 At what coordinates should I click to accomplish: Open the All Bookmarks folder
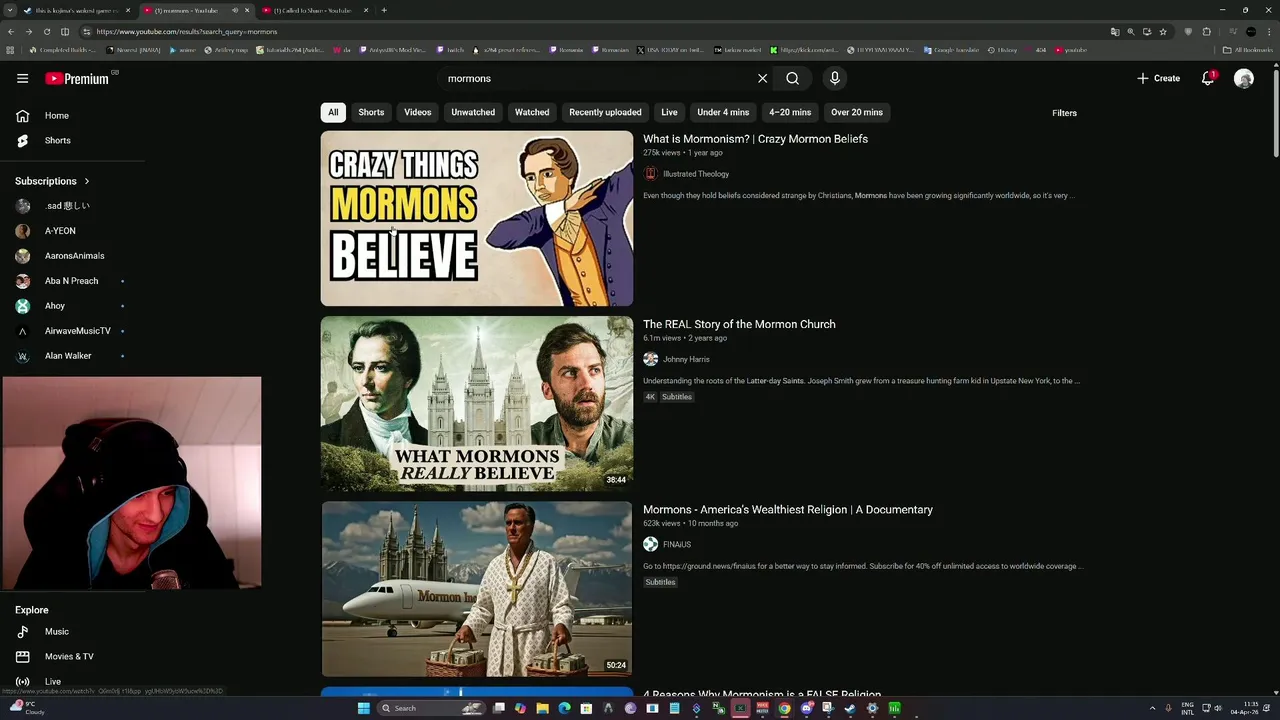click(x=1247, y=50)
